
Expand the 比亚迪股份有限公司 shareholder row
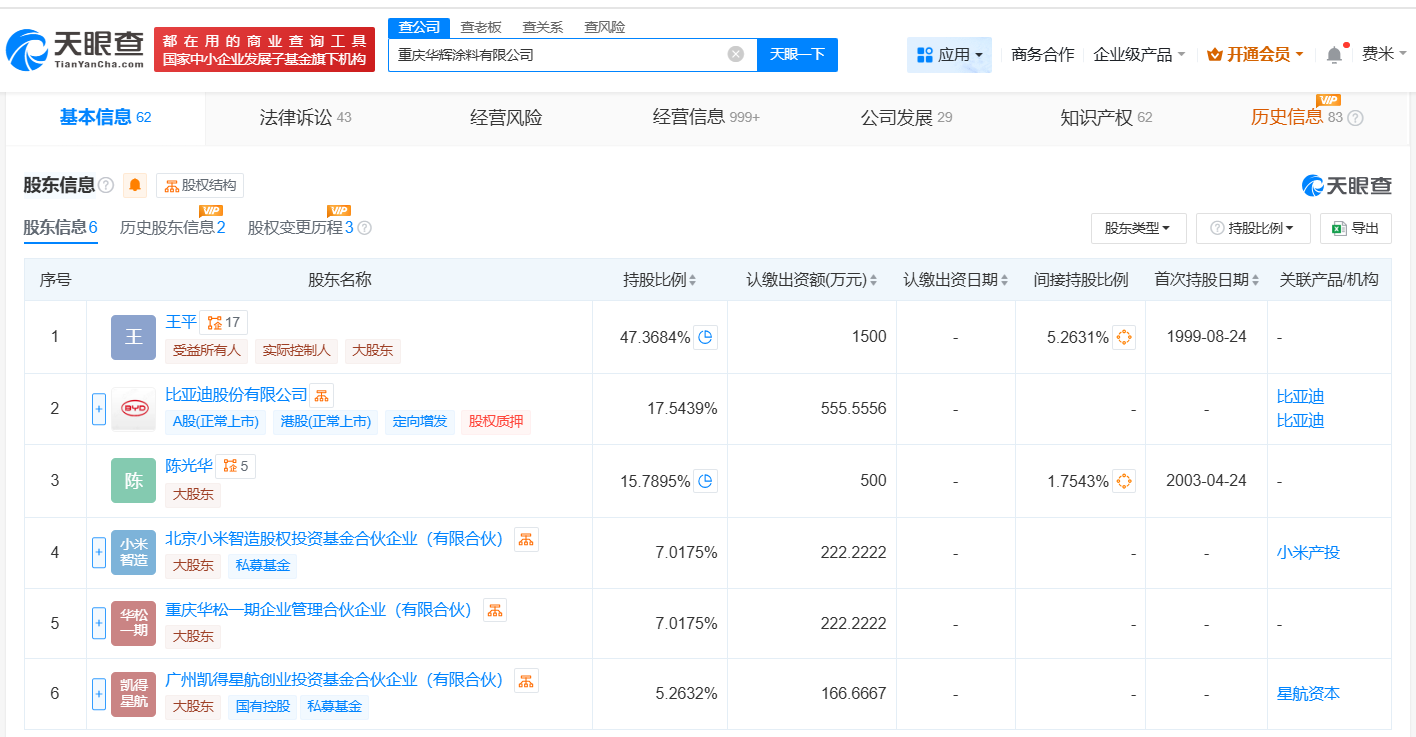pos(99,409)
